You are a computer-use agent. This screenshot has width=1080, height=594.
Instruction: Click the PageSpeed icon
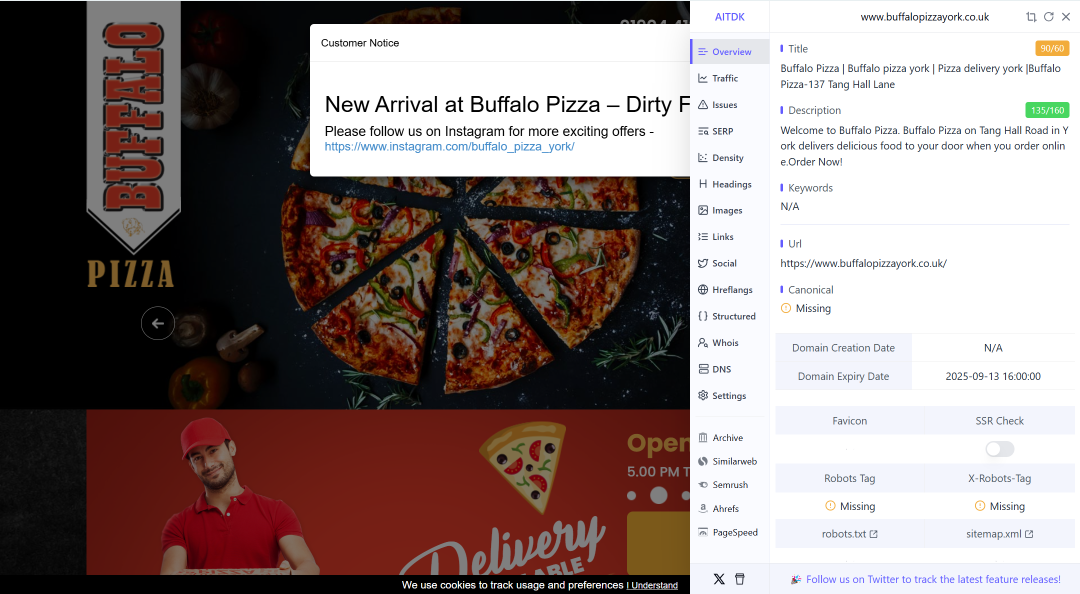[x=703, y=532]
